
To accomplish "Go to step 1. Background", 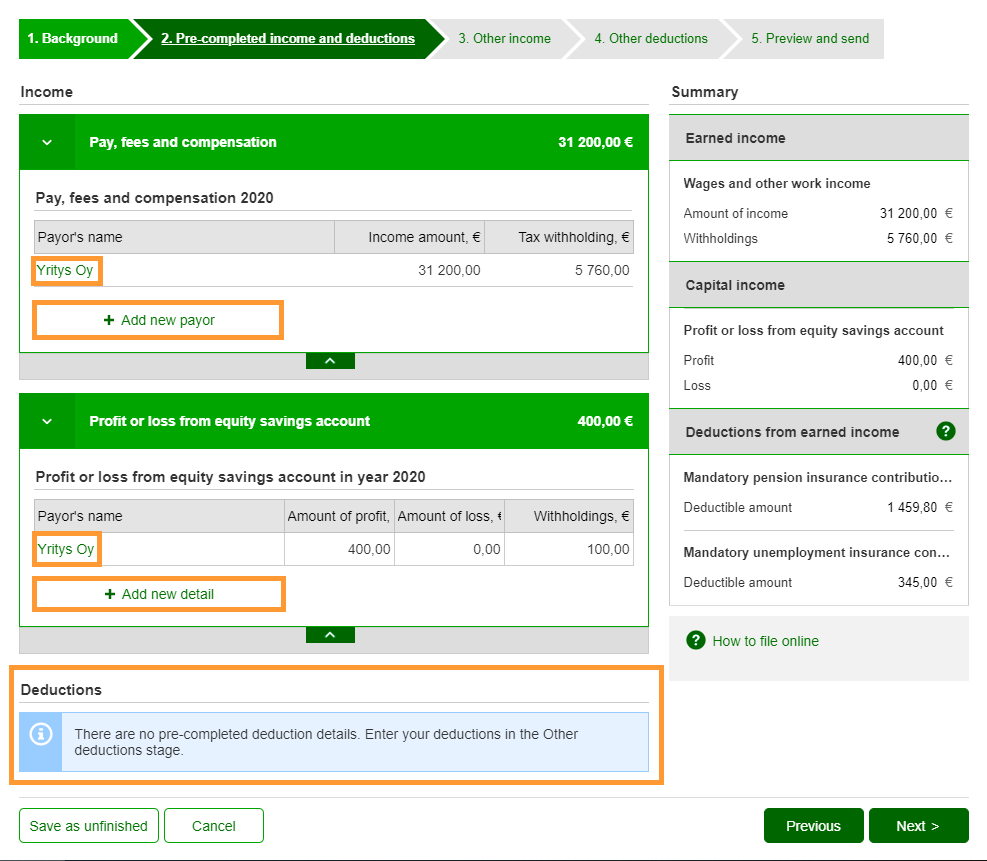I will coord(73,39).
